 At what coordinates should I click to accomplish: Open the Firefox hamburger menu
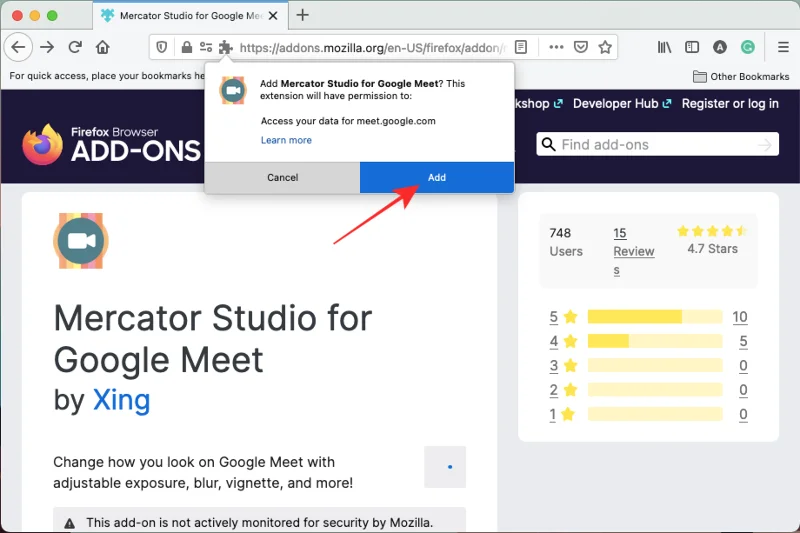tap(784, 47)
